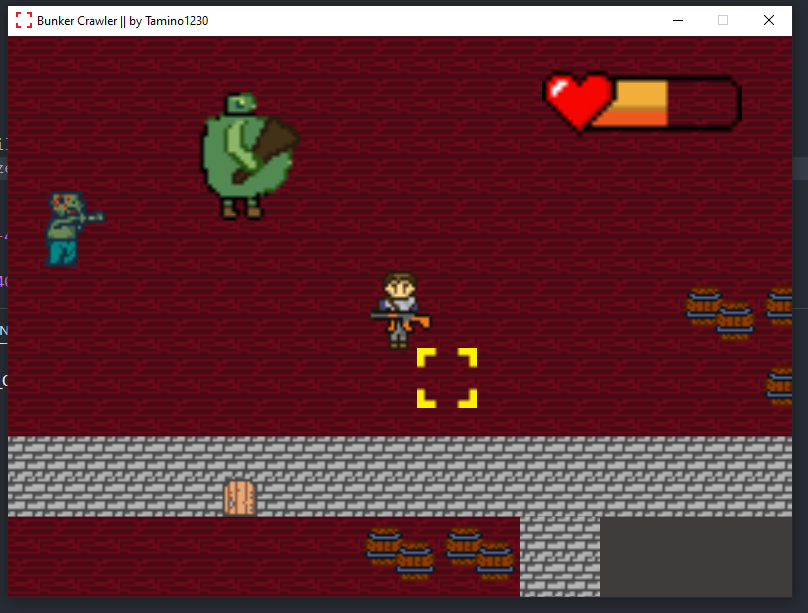The image size is (808, 613).
Task: Click the empty dark part of the health bar
Action: (703, 103)
